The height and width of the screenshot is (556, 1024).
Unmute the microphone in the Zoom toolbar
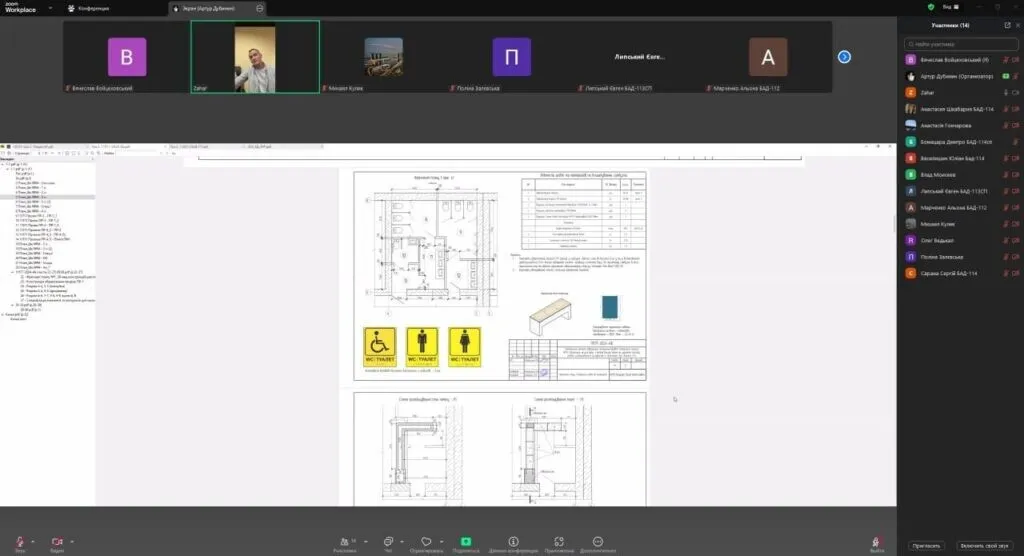[20, 542]
